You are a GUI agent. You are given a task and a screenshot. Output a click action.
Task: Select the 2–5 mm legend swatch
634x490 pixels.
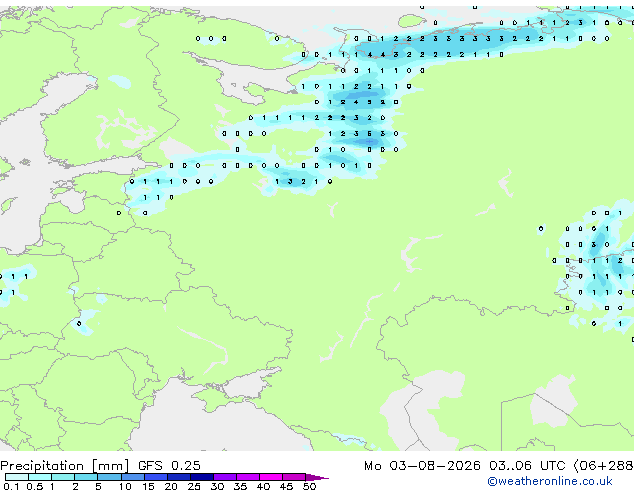pyautogui.click(x=86, y=477)
